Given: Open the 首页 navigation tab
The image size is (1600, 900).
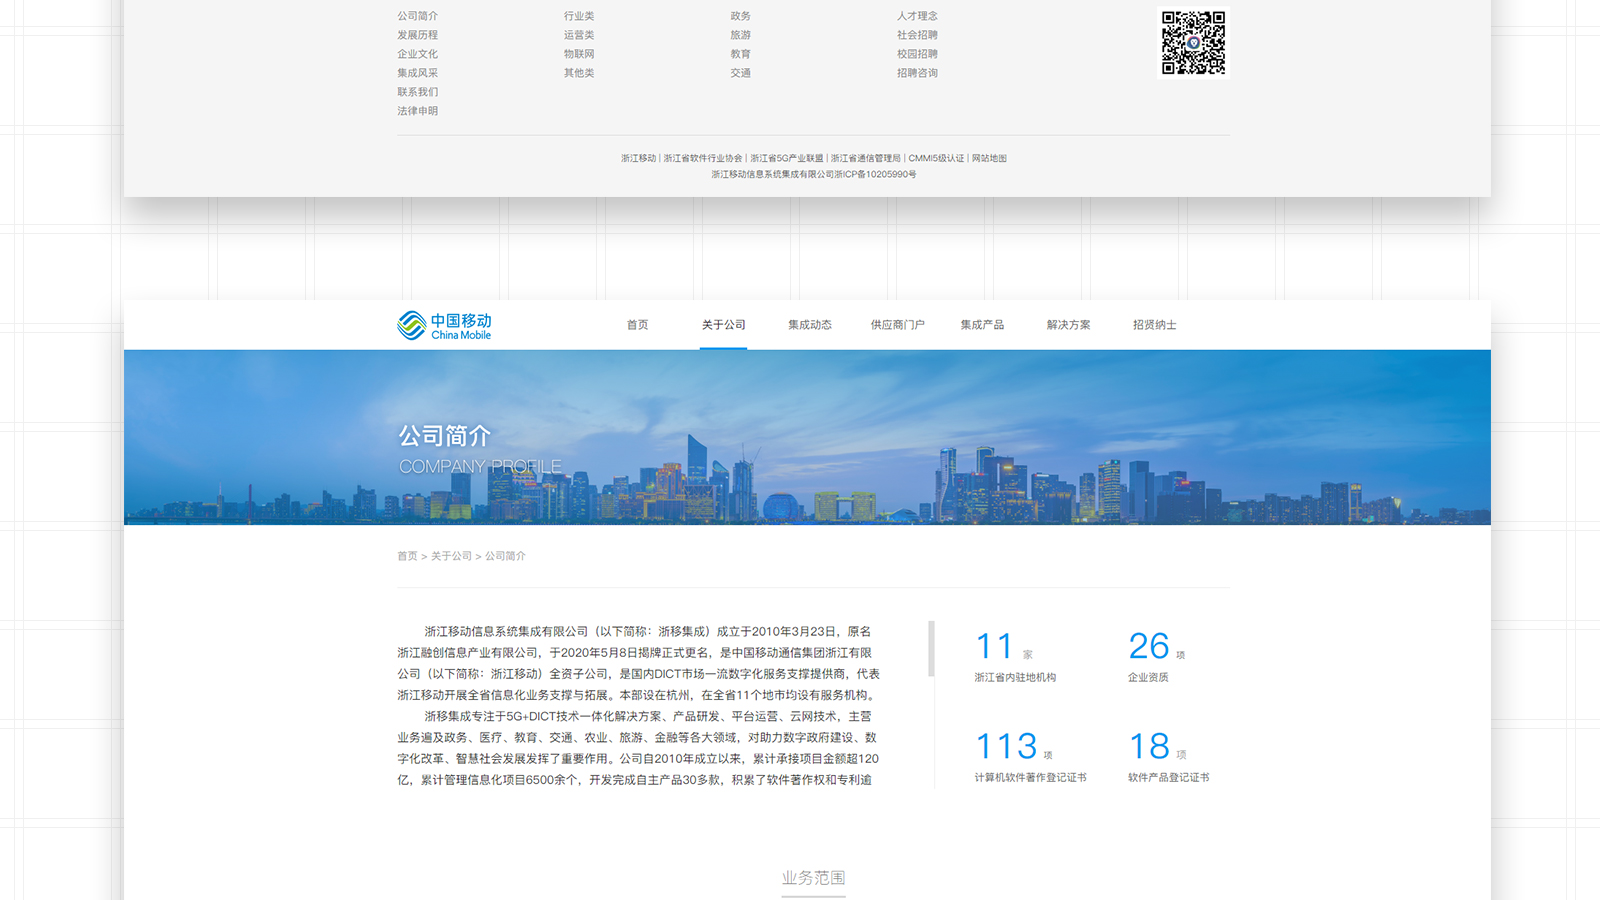Looking at the screenshot, I should point(637,325).
